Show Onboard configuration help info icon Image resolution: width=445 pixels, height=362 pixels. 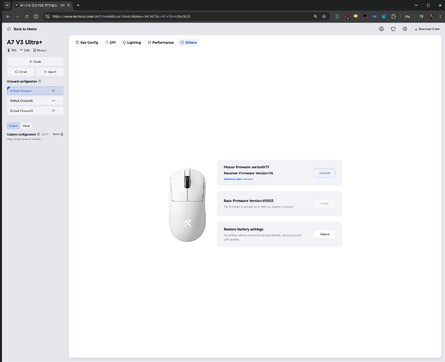click(x=40, y=81)
